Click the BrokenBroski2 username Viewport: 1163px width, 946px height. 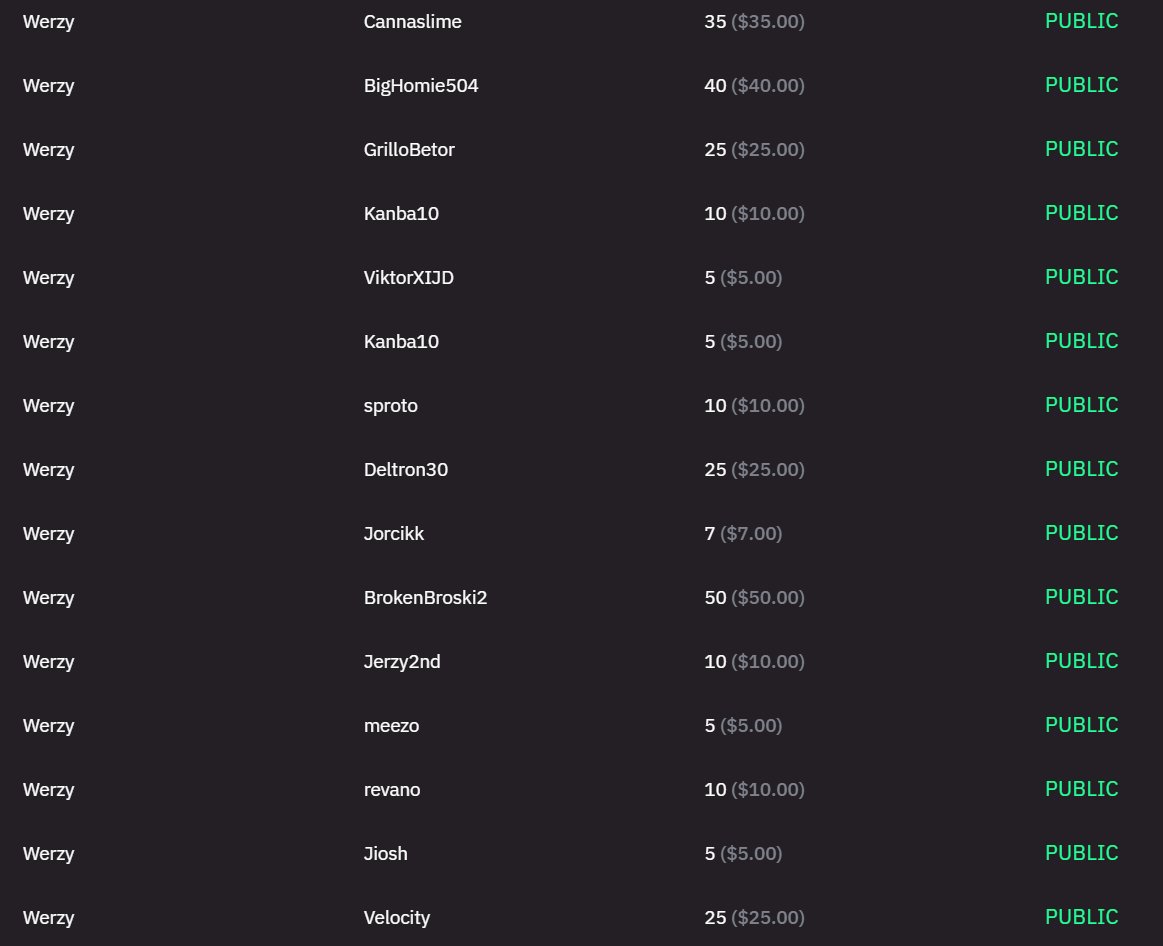click(x=425, y=597)
